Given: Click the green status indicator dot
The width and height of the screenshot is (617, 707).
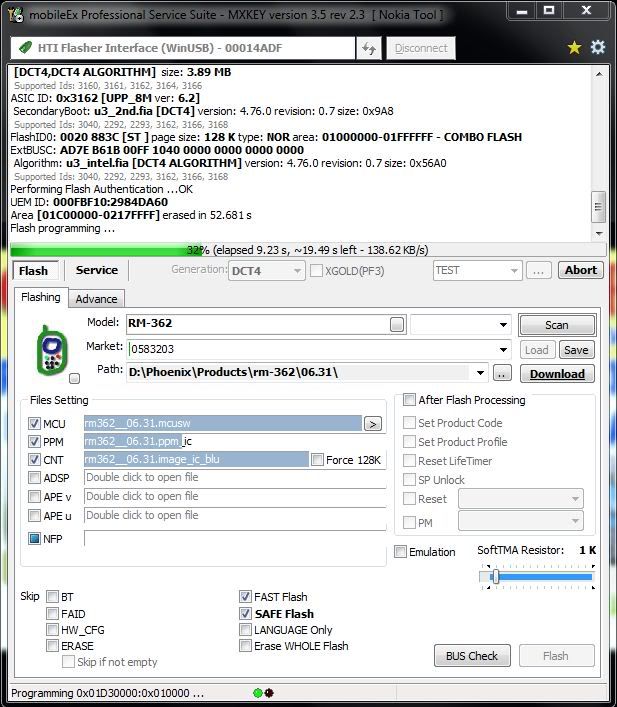Looking at the screenshot, I should (258, 693).
